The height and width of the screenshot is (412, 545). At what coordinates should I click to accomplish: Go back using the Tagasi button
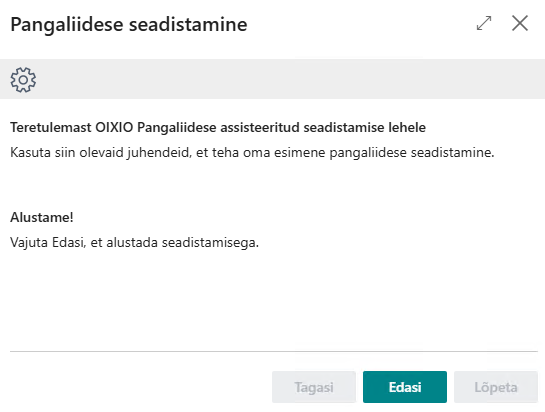click(x=314, y=387)
